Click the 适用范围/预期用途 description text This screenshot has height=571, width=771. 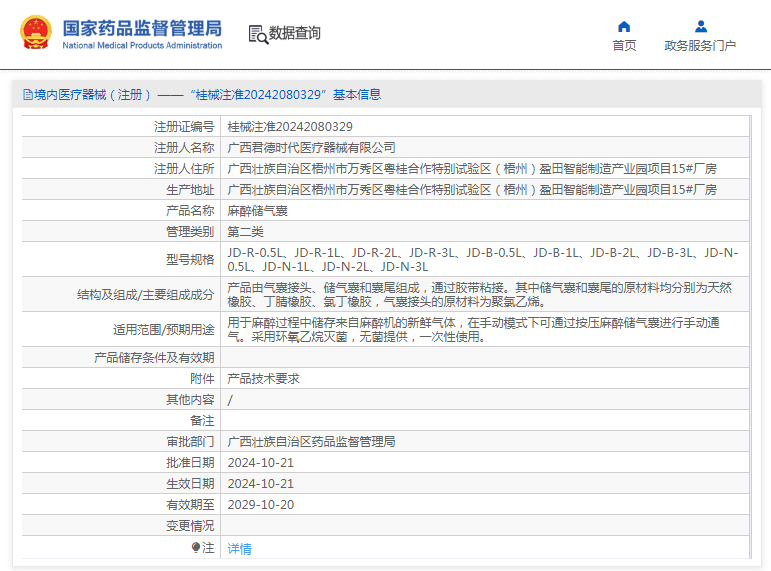pos(474,330)
